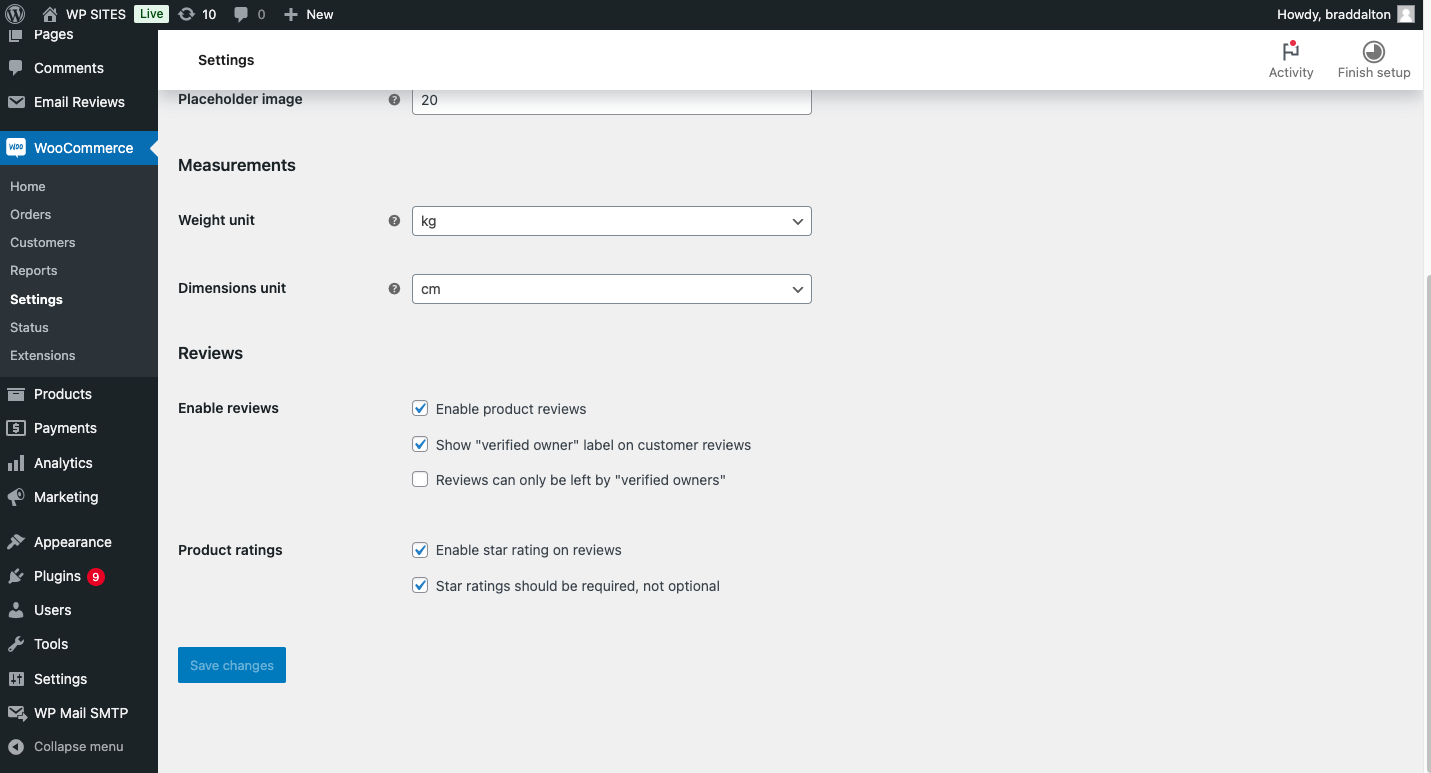This screenshot has height=773, width=1431.
Task: Click the updates refresh icon showing 10
Action: point(187,14)
